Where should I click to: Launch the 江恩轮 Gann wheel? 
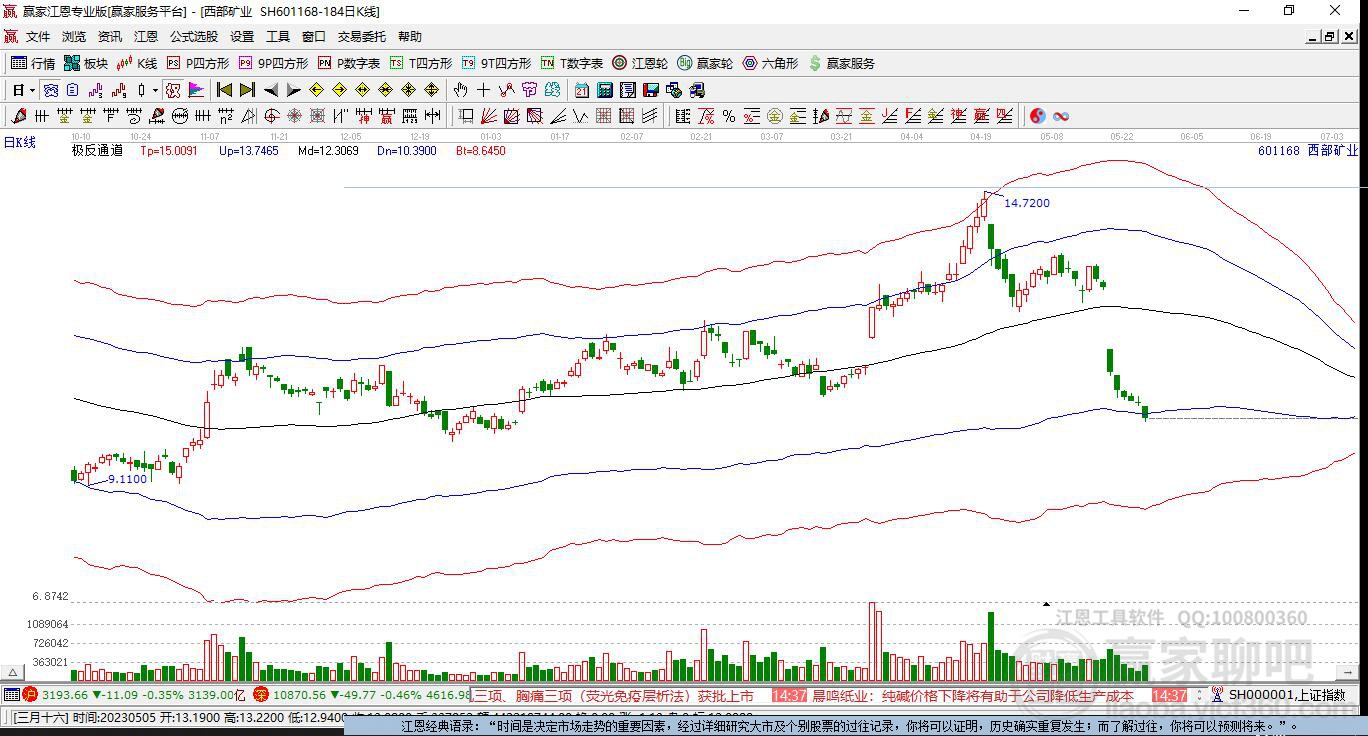pos(640,63)
